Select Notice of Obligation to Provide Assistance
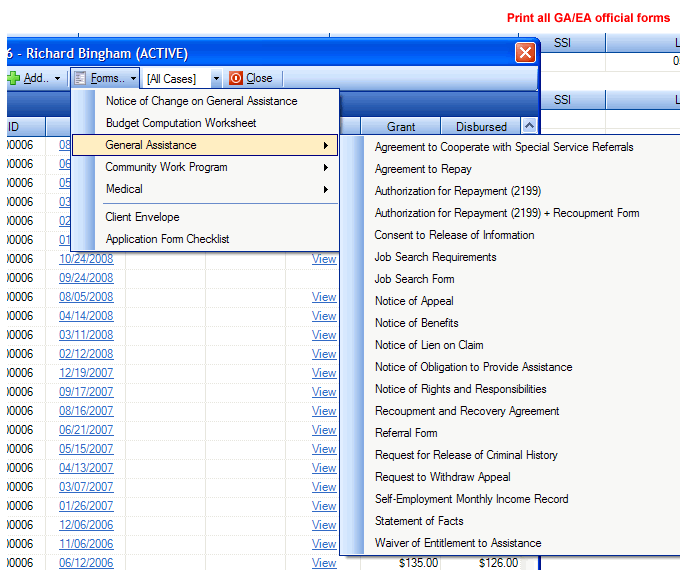Image resolution: width=680 pixels, height=570 pixels. (474, 367)
